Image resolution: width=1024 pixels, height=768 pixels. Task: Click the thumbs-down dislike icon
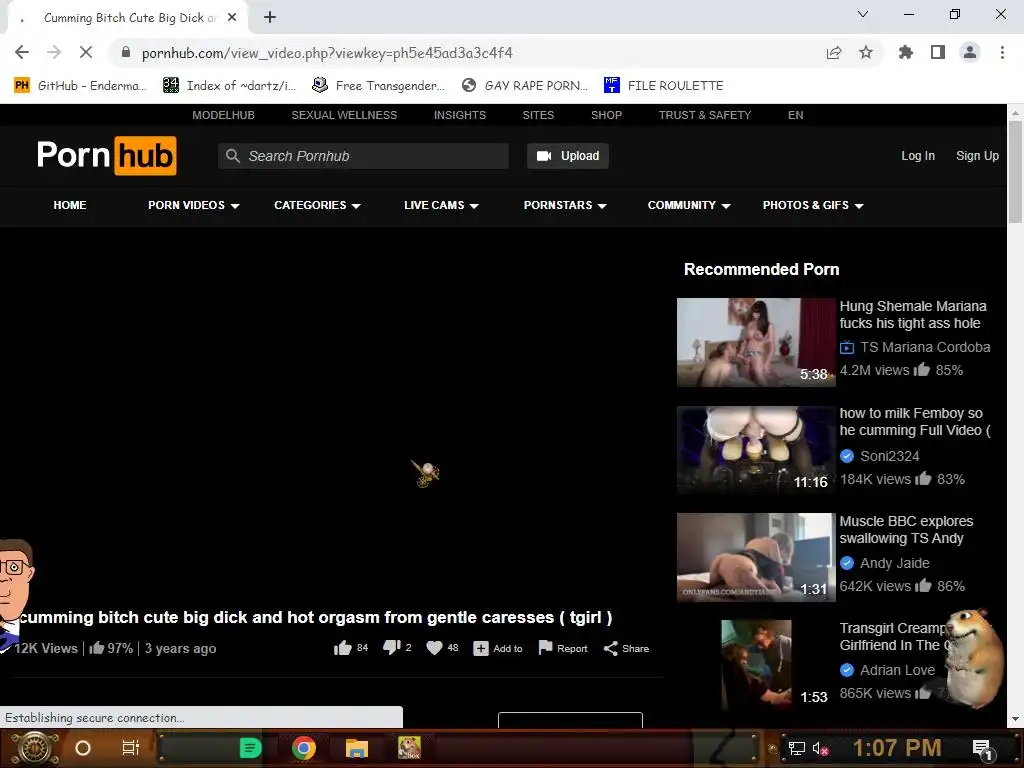click(x=391, y=648)
